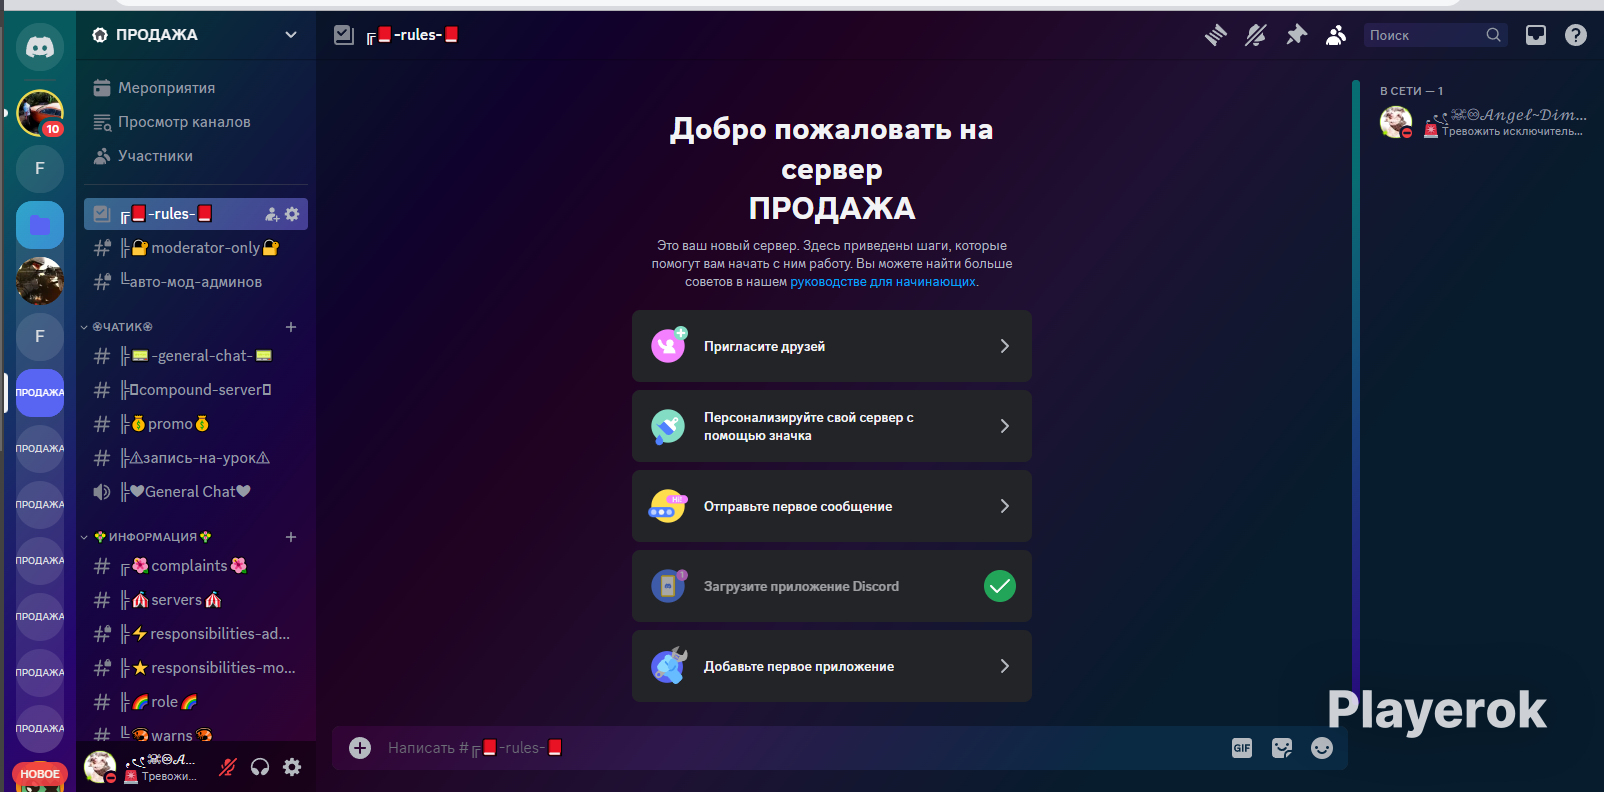
Task: Open the blue server folder
Action: point(40,225)
